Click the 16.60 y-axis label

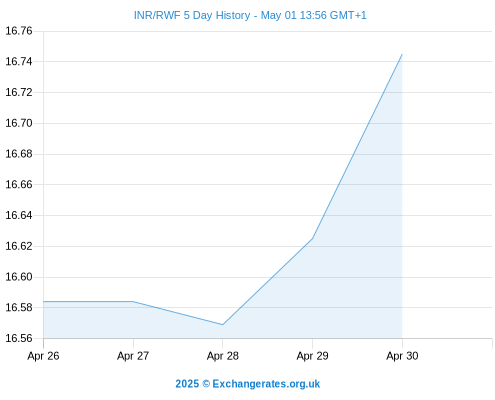point(19,277)
